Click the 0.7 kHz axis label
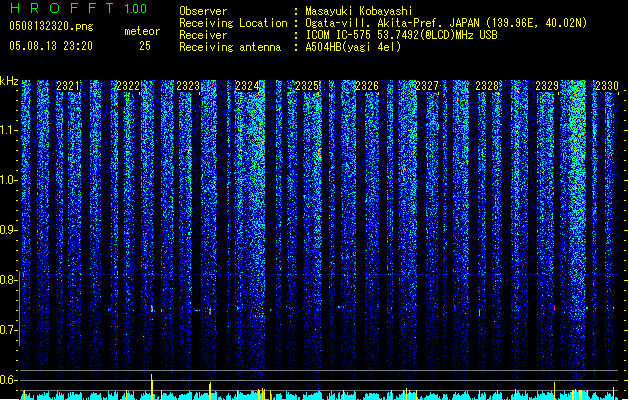 coord(8,330)
